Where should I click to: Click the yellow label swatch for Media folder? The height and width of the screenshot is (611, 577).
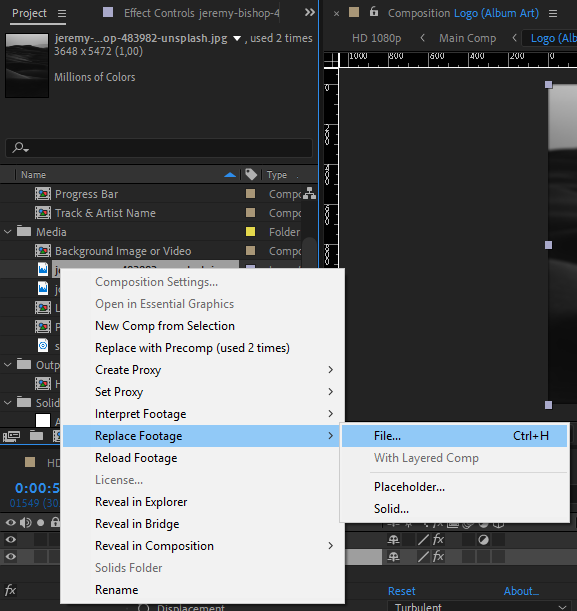[x=251, y=231]
